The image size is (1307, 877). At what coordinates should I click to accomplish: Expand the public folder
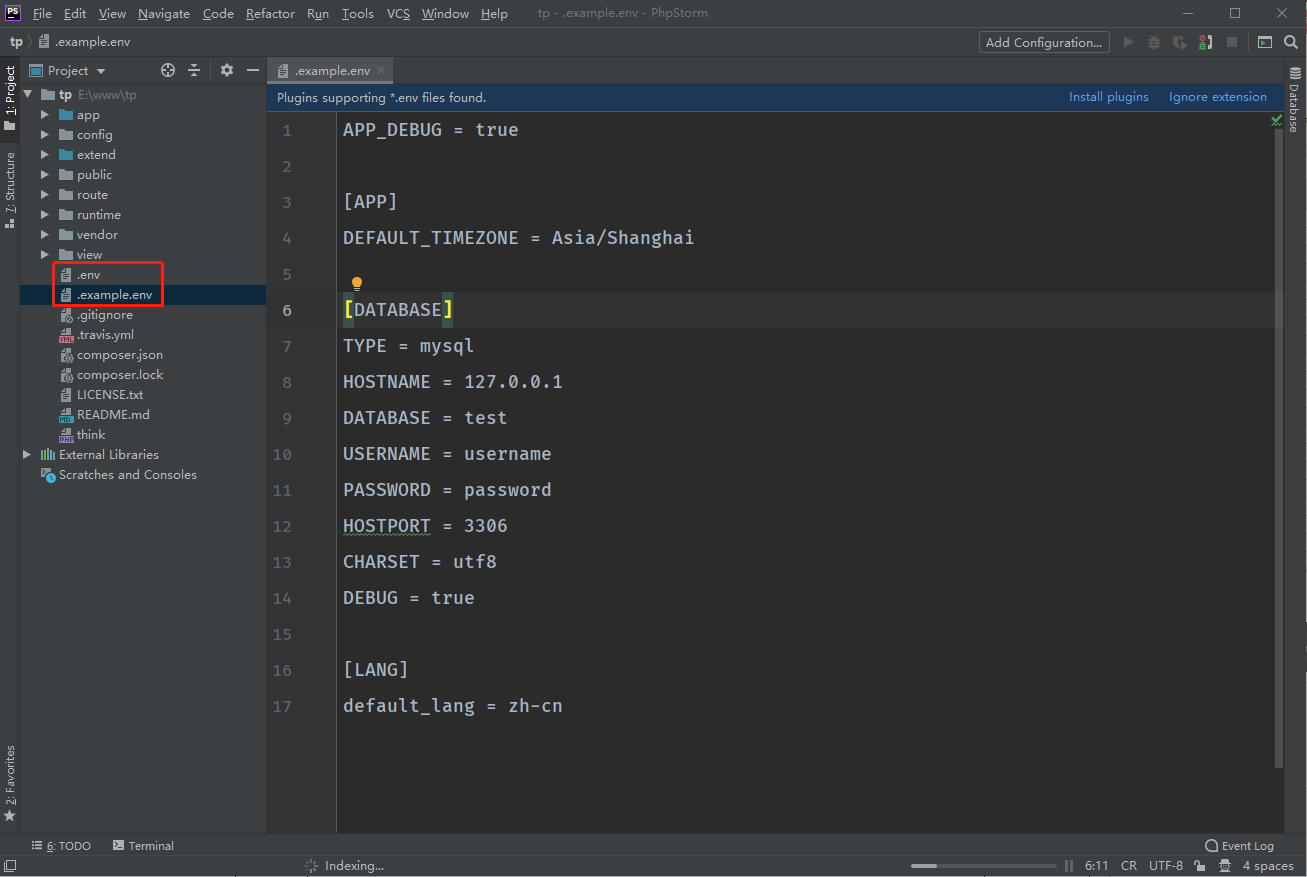tap(45, 175)
